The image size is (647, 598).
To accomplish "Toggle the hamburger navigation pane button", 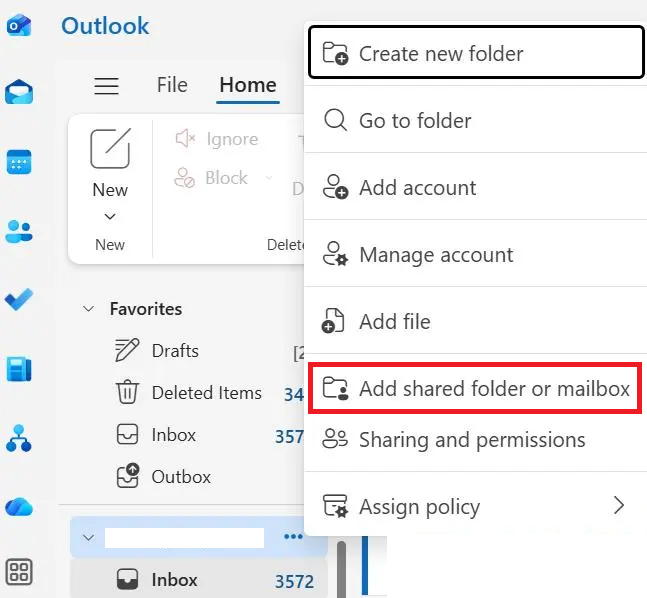I will (106, 86).
